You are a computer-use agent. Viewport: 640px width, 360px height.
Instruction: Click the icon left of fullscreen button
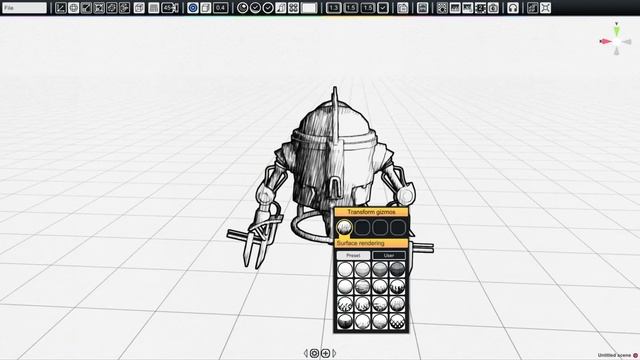tap(533, 8)
